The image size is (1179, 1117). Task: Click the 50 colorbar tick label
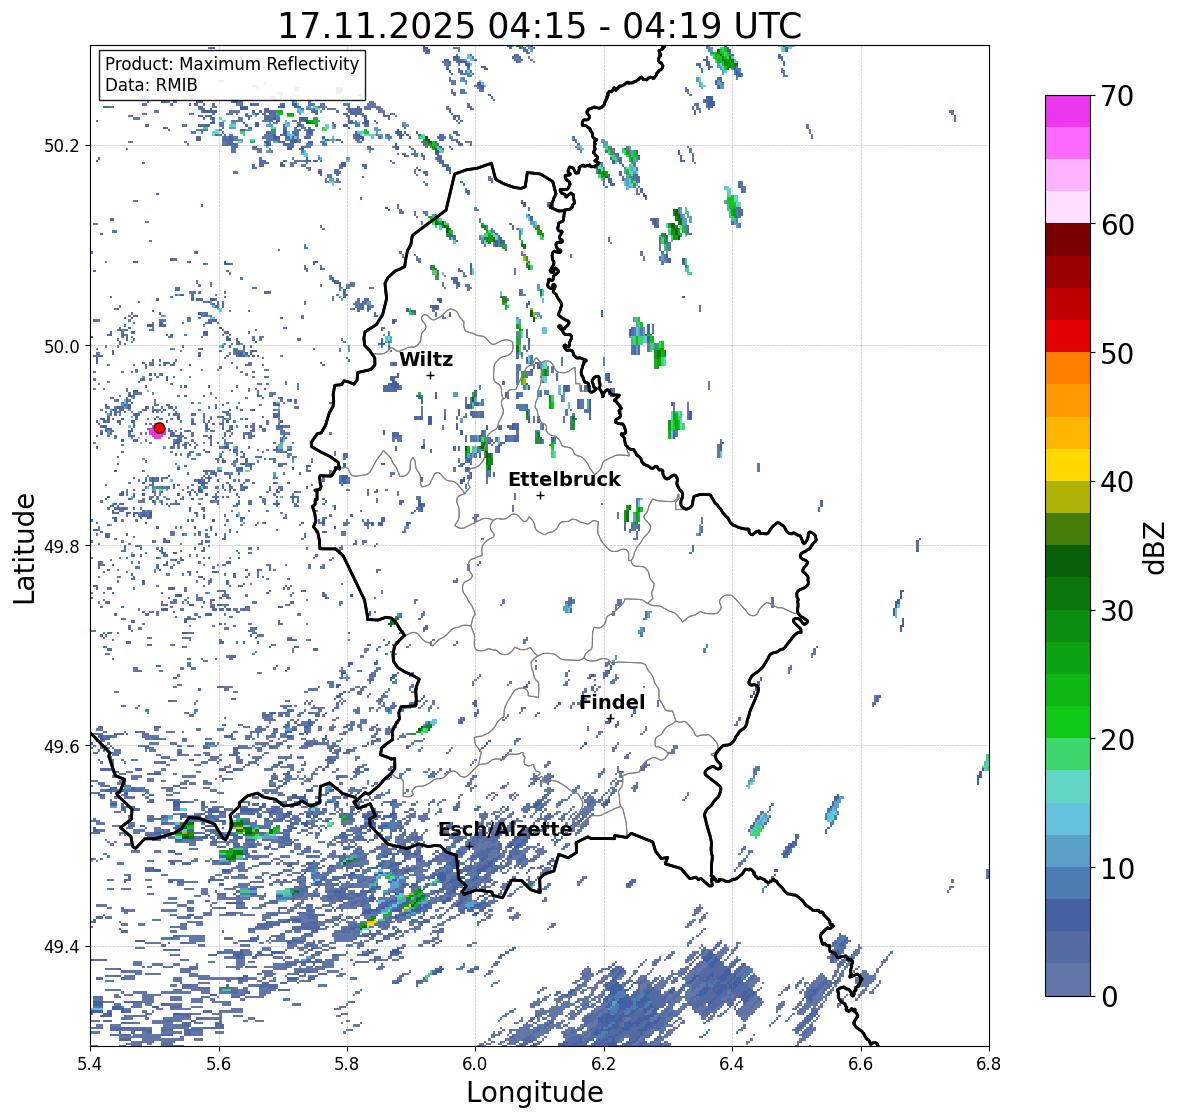tap(1116, 353)
